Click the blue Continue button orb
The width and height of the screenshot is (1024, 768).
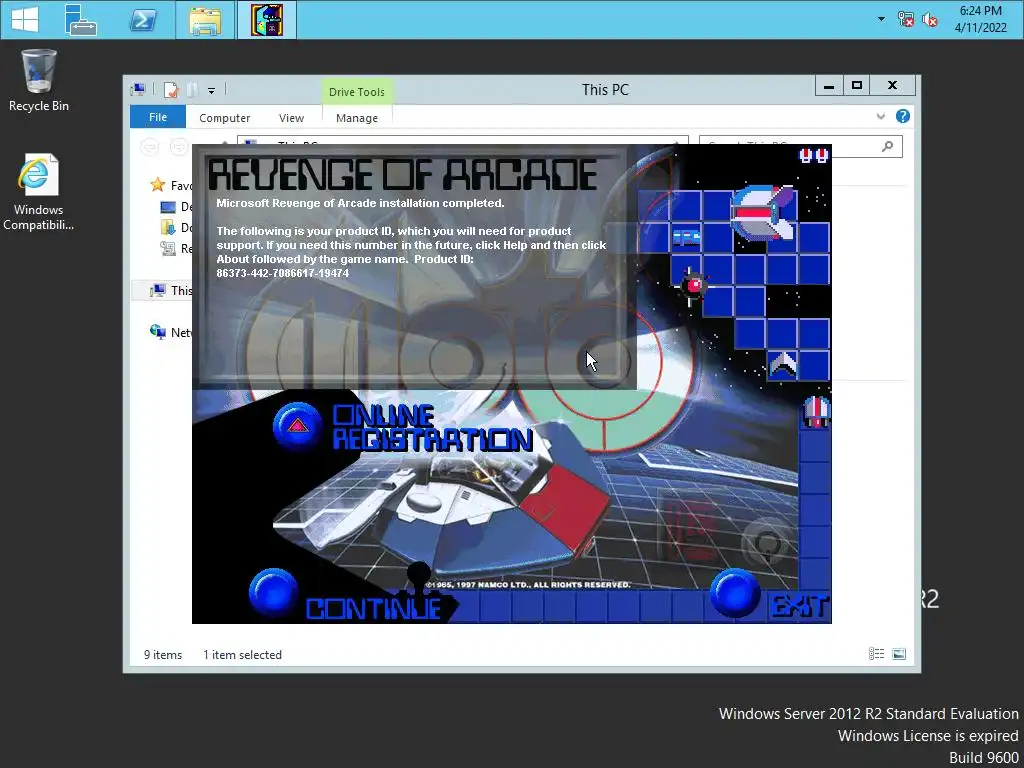click(274, 592)
